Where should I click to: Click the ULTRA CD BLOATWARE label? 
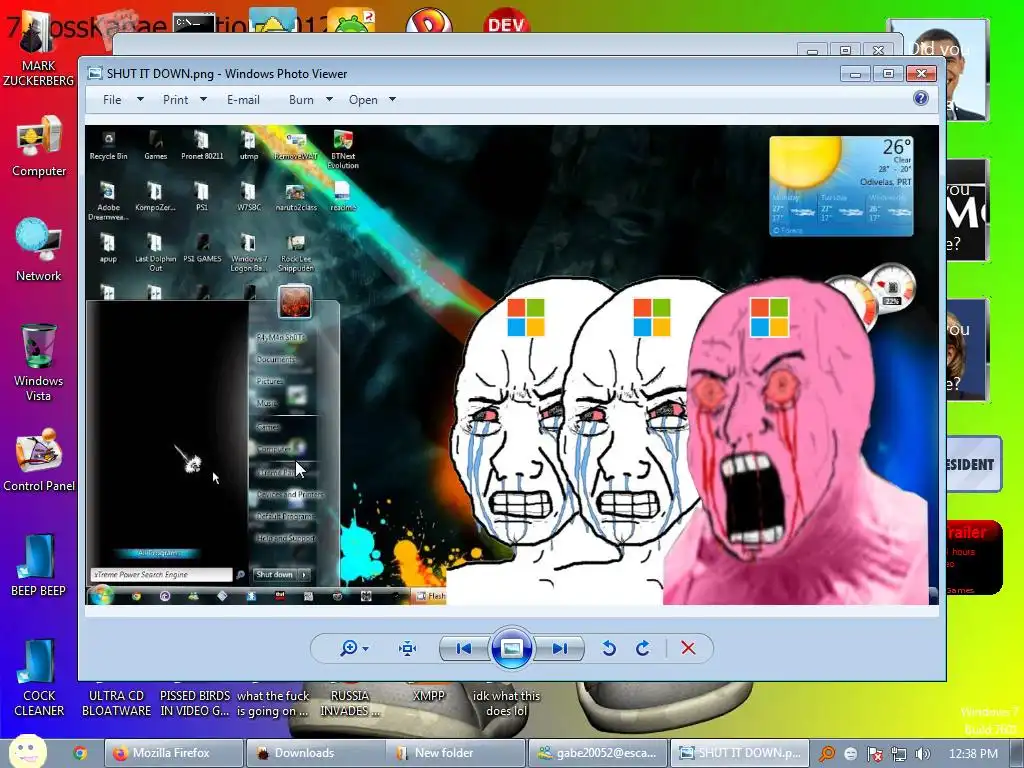pyautogui.click(x=116, y=703)
